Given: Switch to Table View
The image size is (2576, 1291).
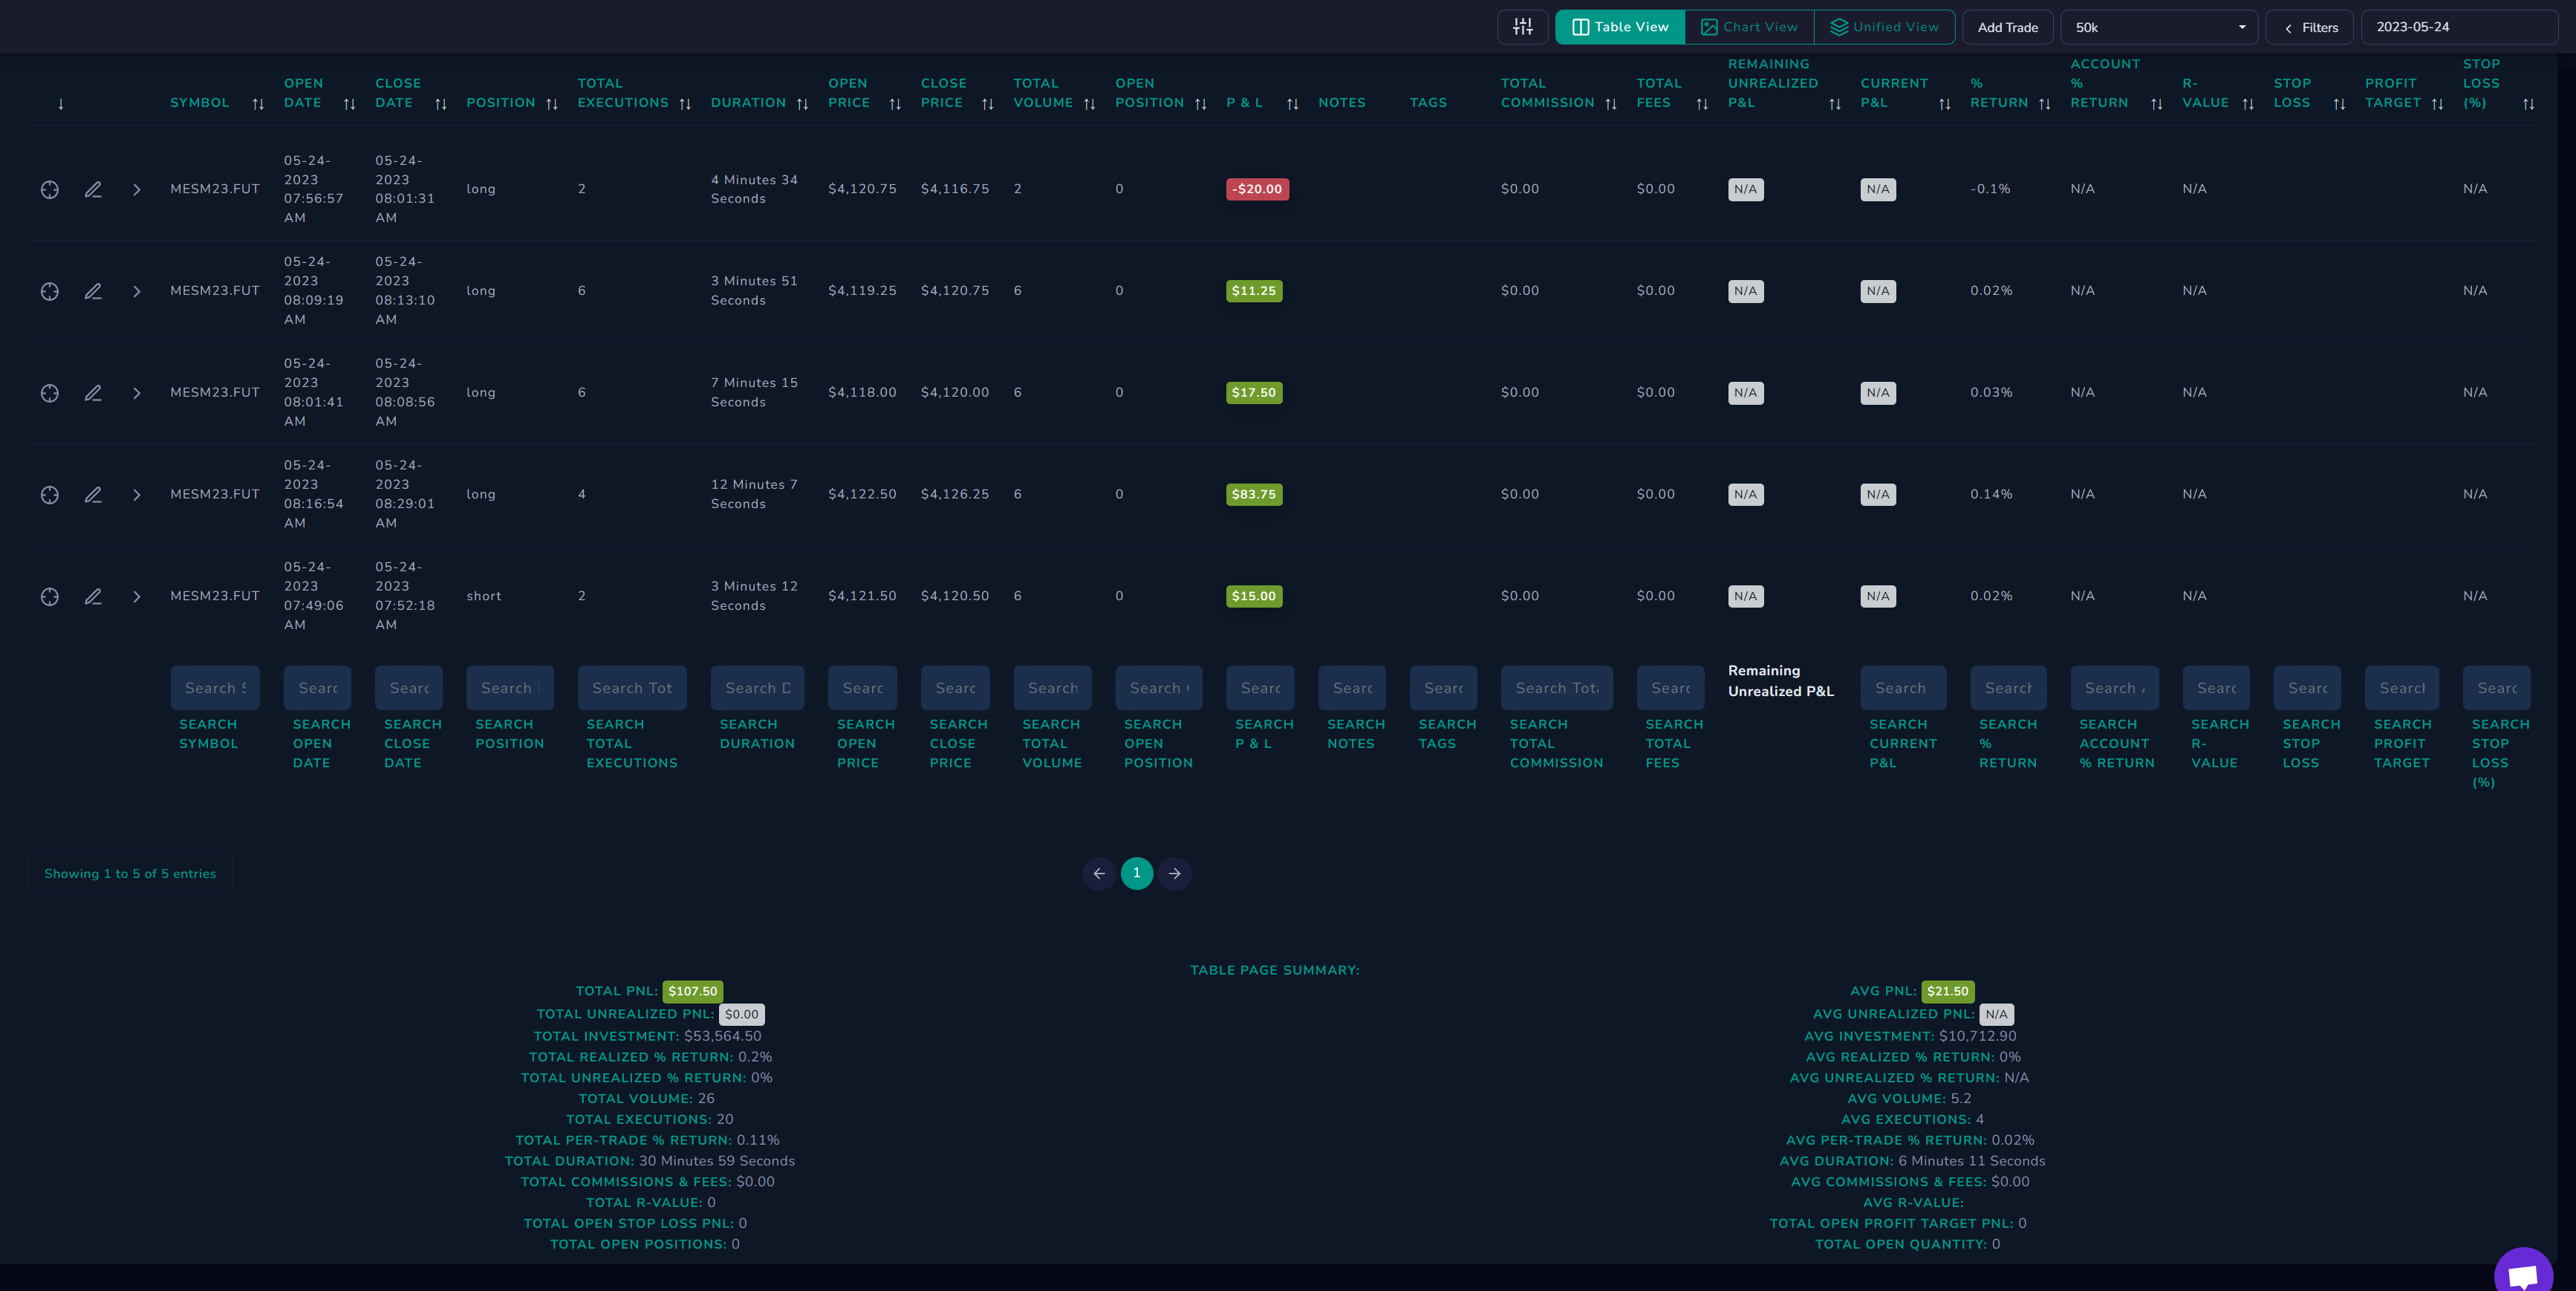Looking at the screenshot, I should pos(1620,27).
